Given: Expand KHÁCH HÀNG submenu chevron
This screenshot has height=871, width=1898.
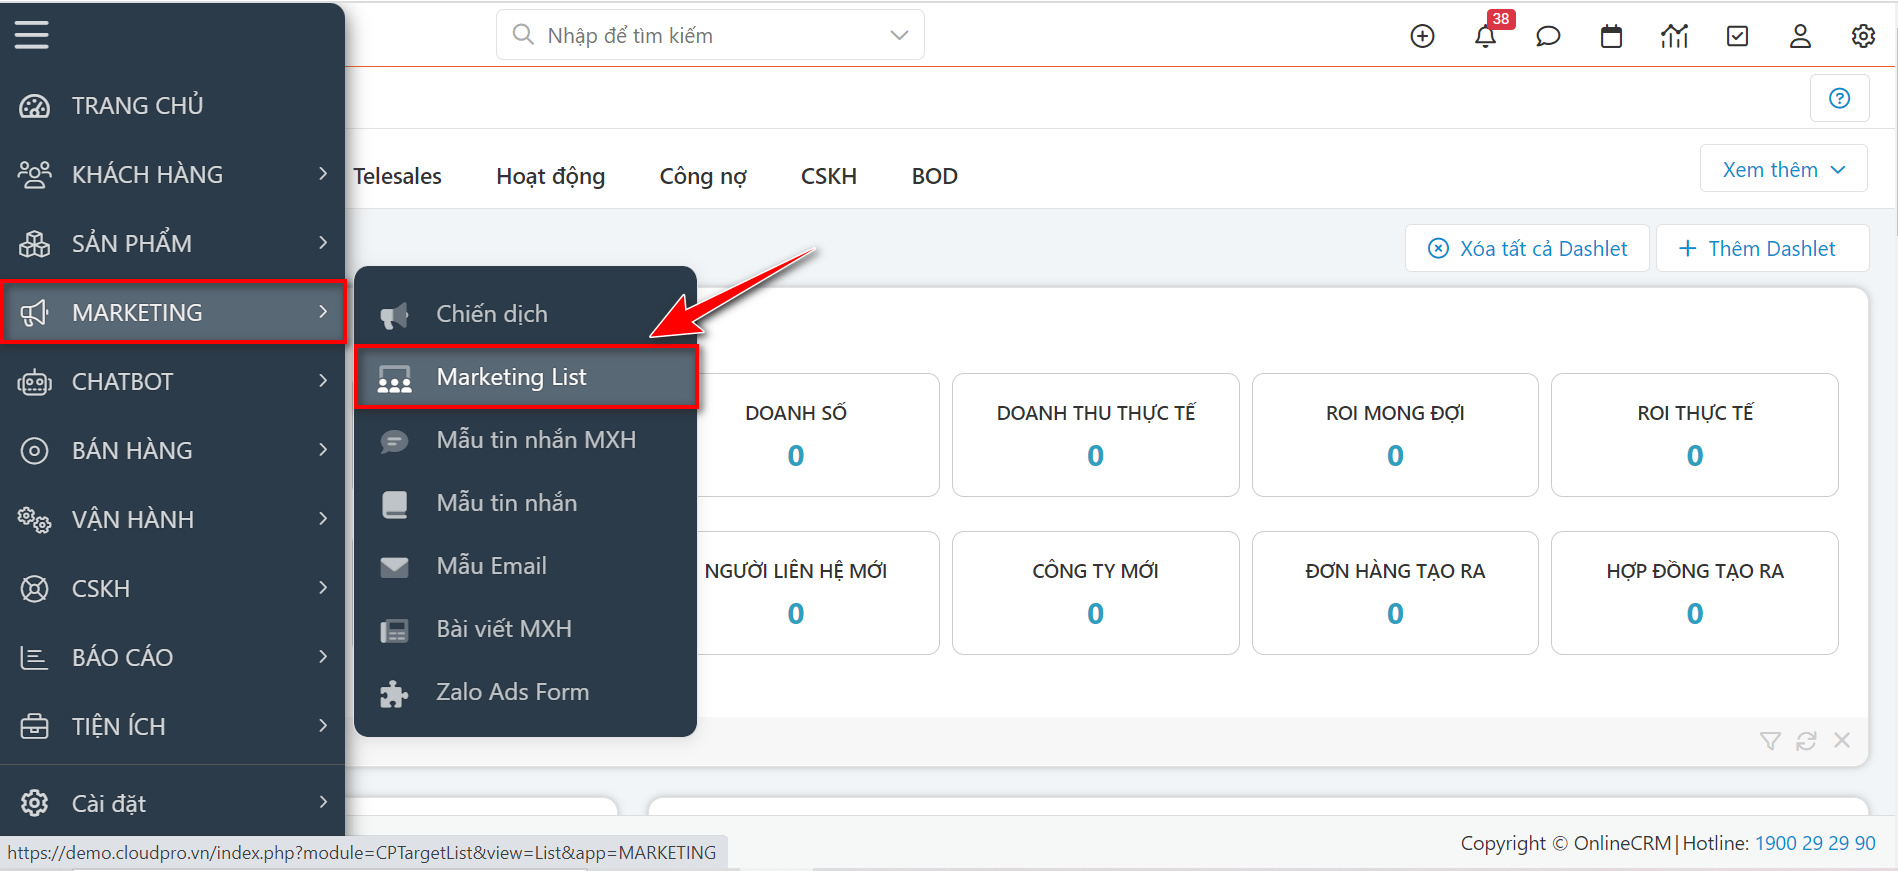Looking at the screenshot, I should [x=323, y=174].
